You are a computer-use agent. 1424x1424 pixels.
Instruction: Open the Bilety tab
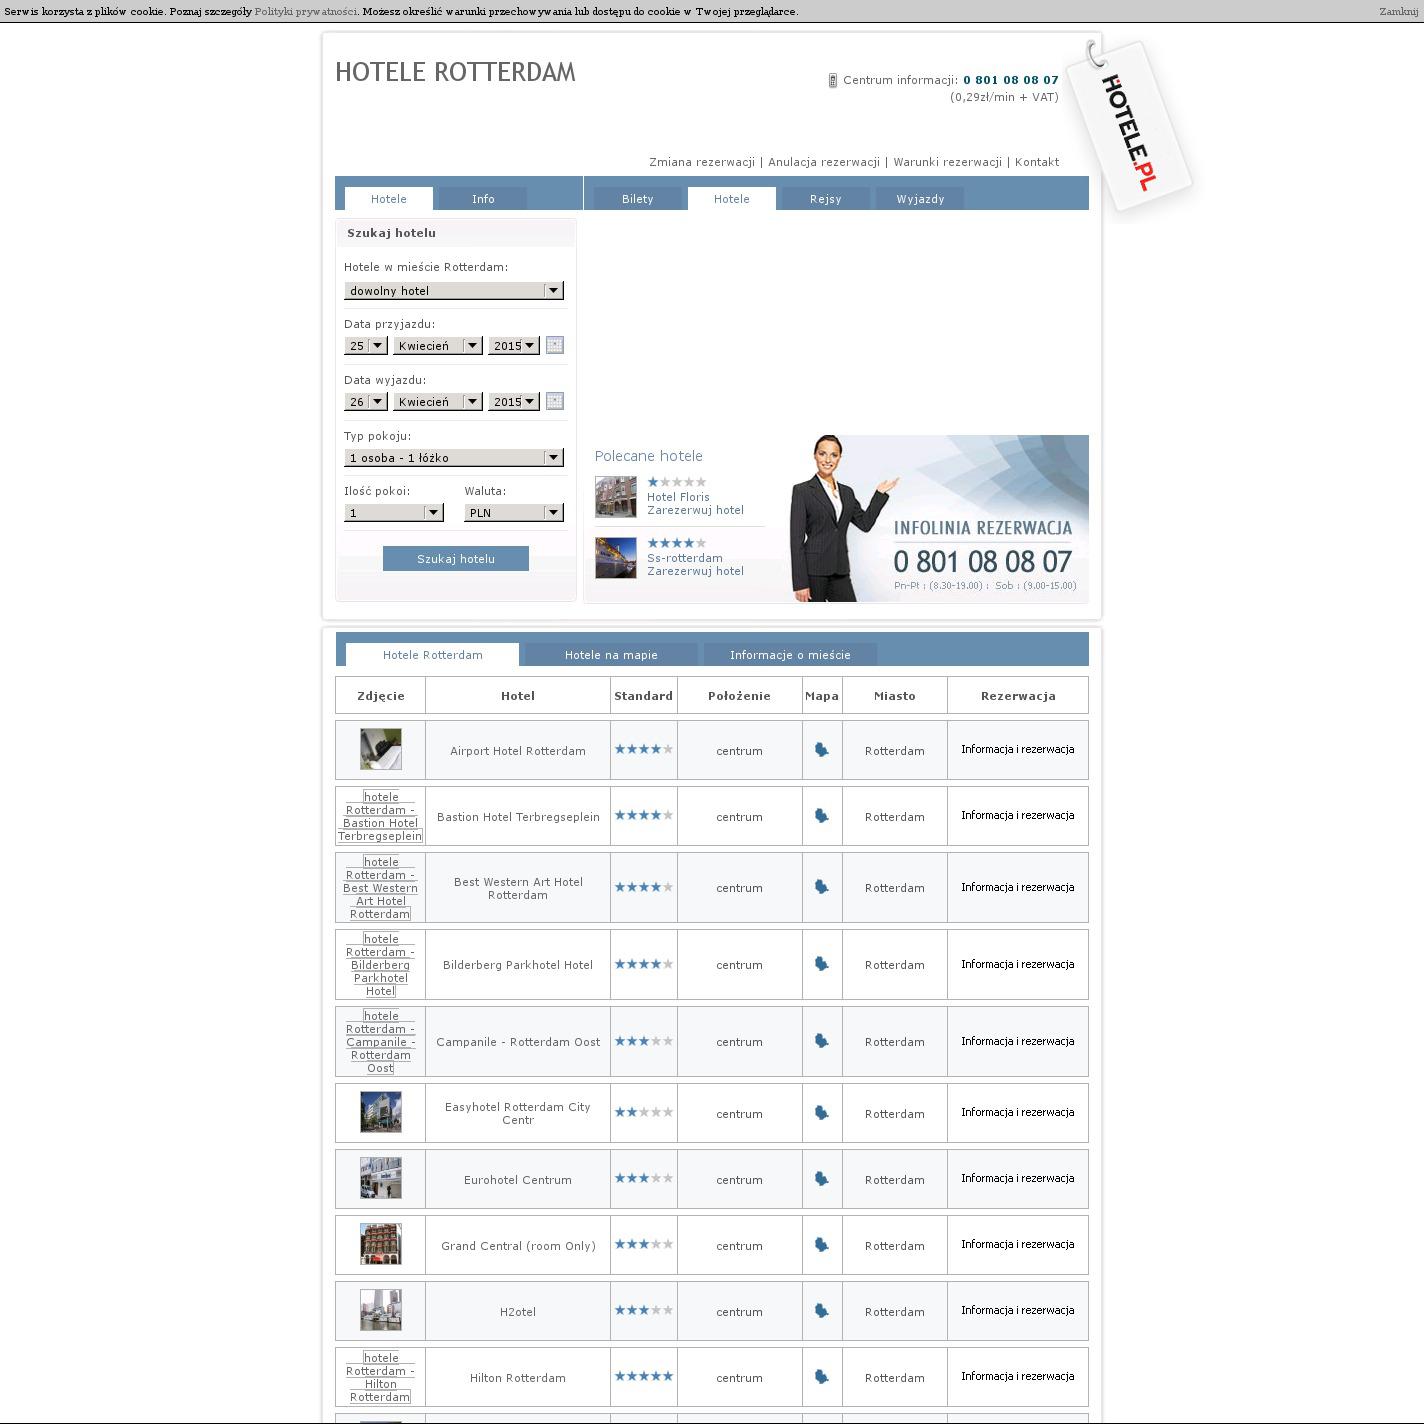point(637,199)
